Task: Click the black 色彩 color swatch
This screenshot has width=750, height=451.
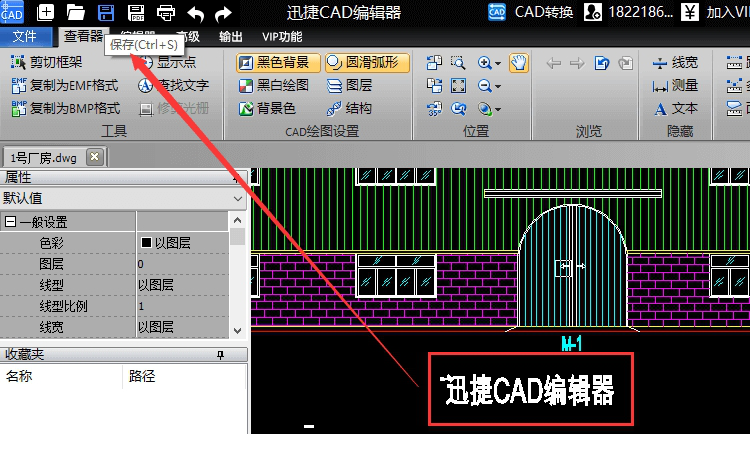Action: (x=146, y=242)
